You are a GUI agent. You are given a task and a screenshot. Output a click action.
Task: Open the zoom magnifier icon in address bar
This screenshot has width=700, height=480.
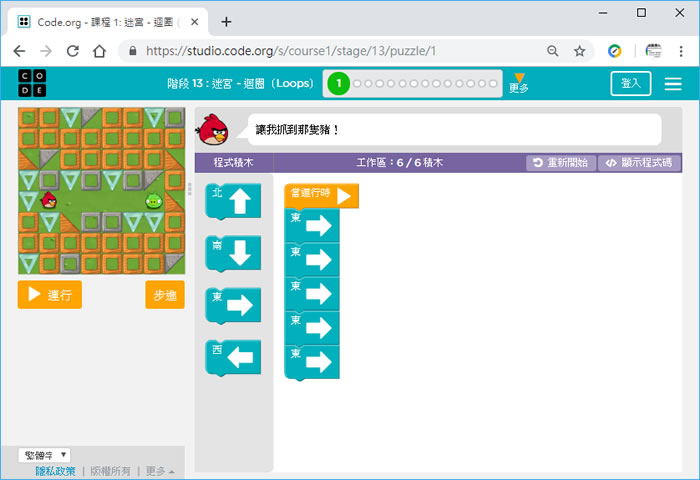(x=553, y=51)
